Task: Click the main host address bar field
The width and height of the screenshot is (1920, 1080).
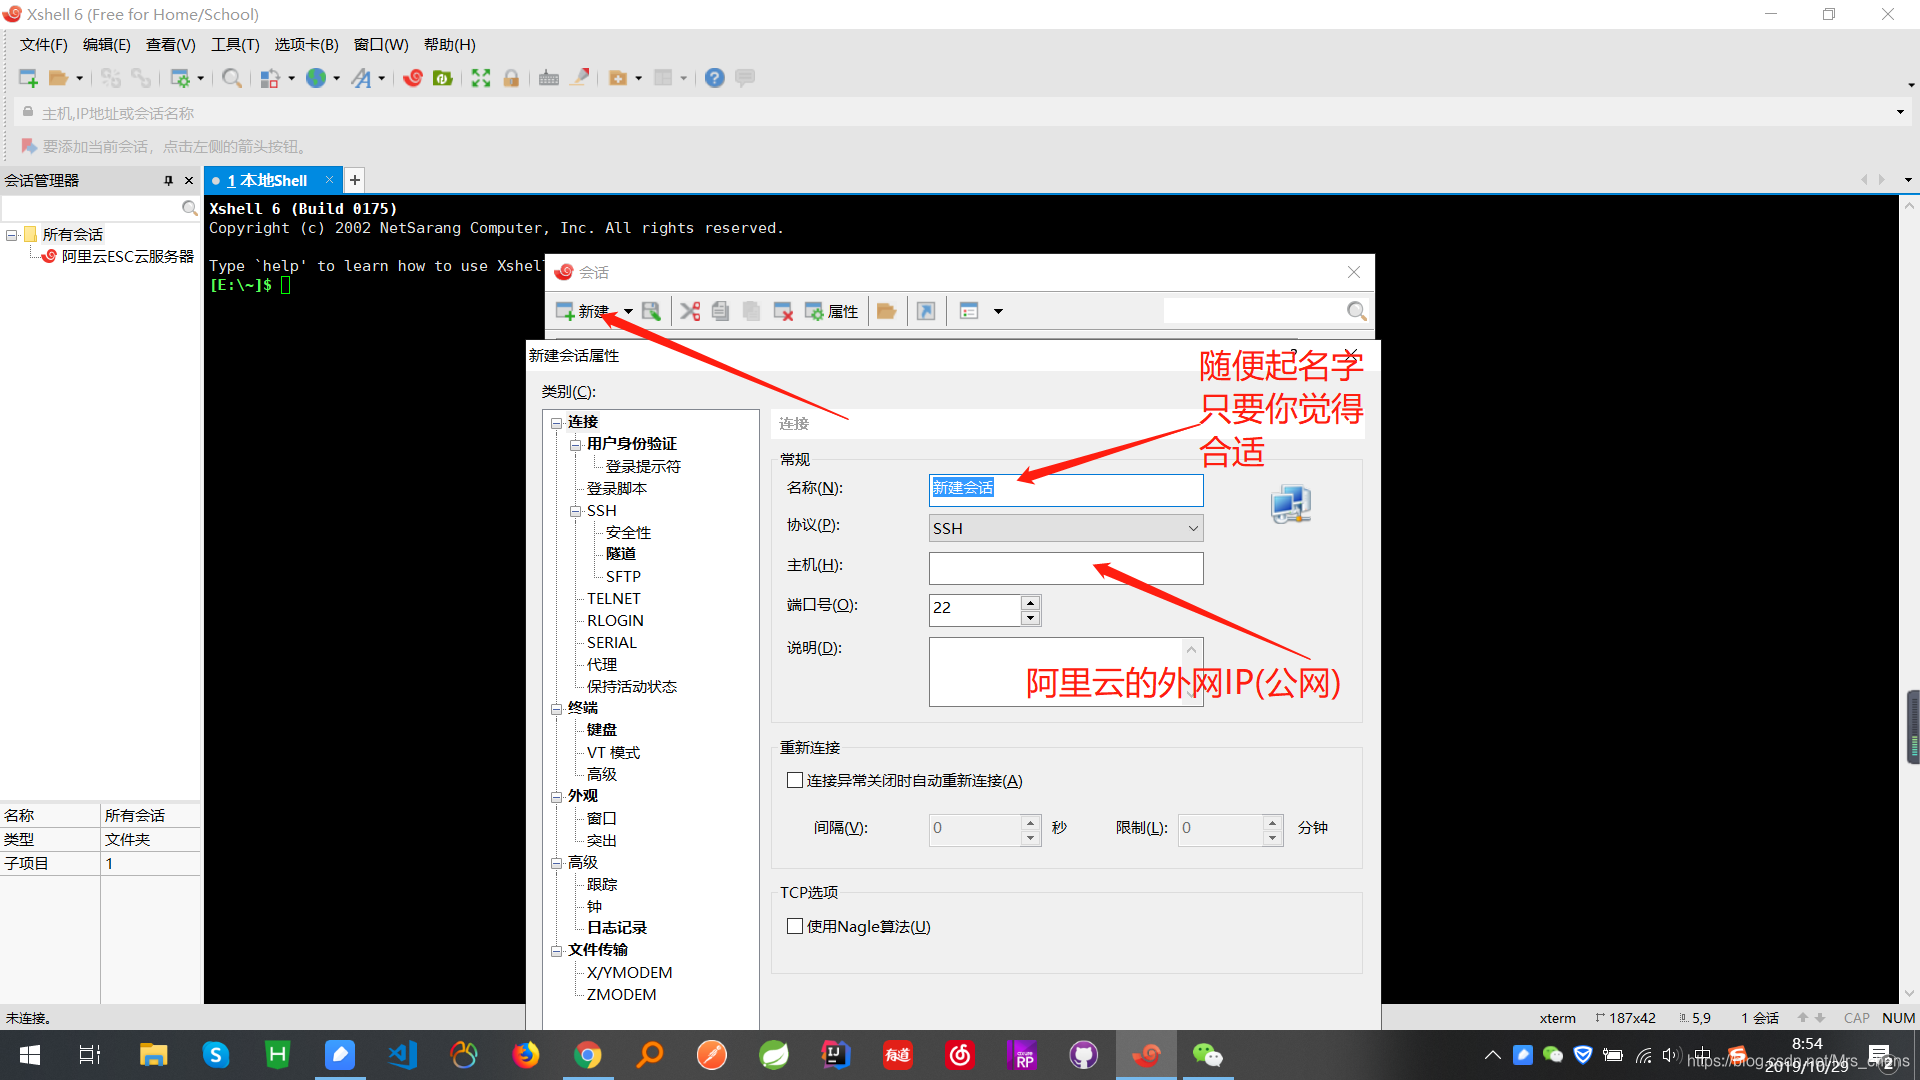Action: point(960,113)
